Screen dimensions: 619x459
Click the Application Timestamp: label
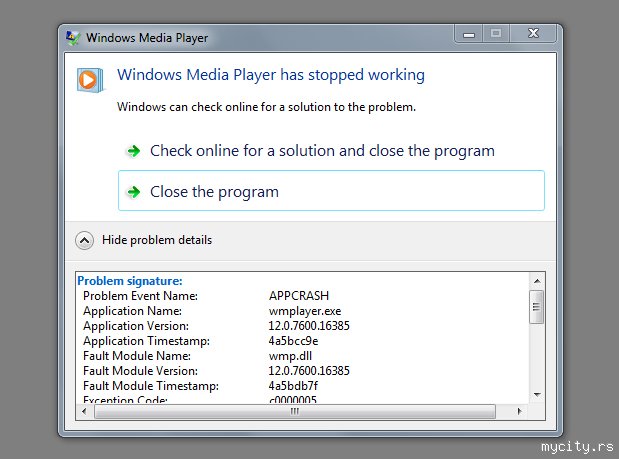(146, 341)
